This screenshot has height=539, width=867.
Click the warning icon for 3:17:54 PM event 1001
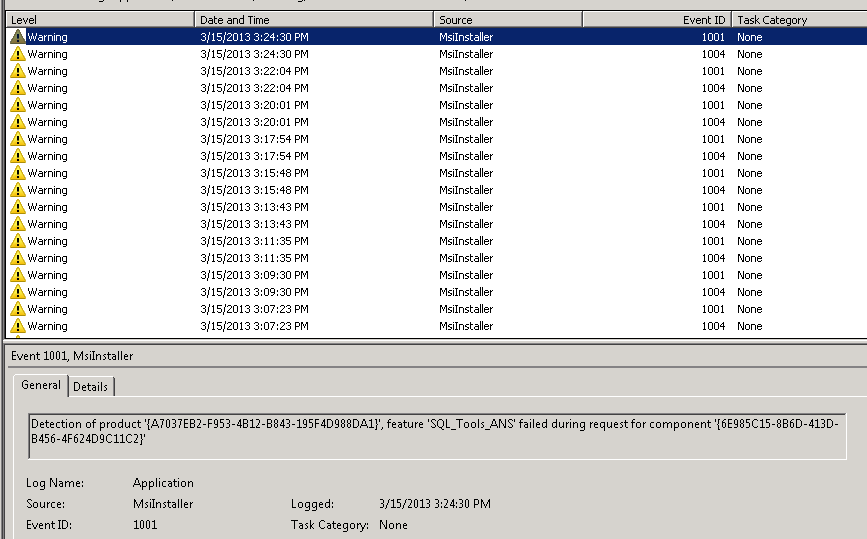coord(18,139)
